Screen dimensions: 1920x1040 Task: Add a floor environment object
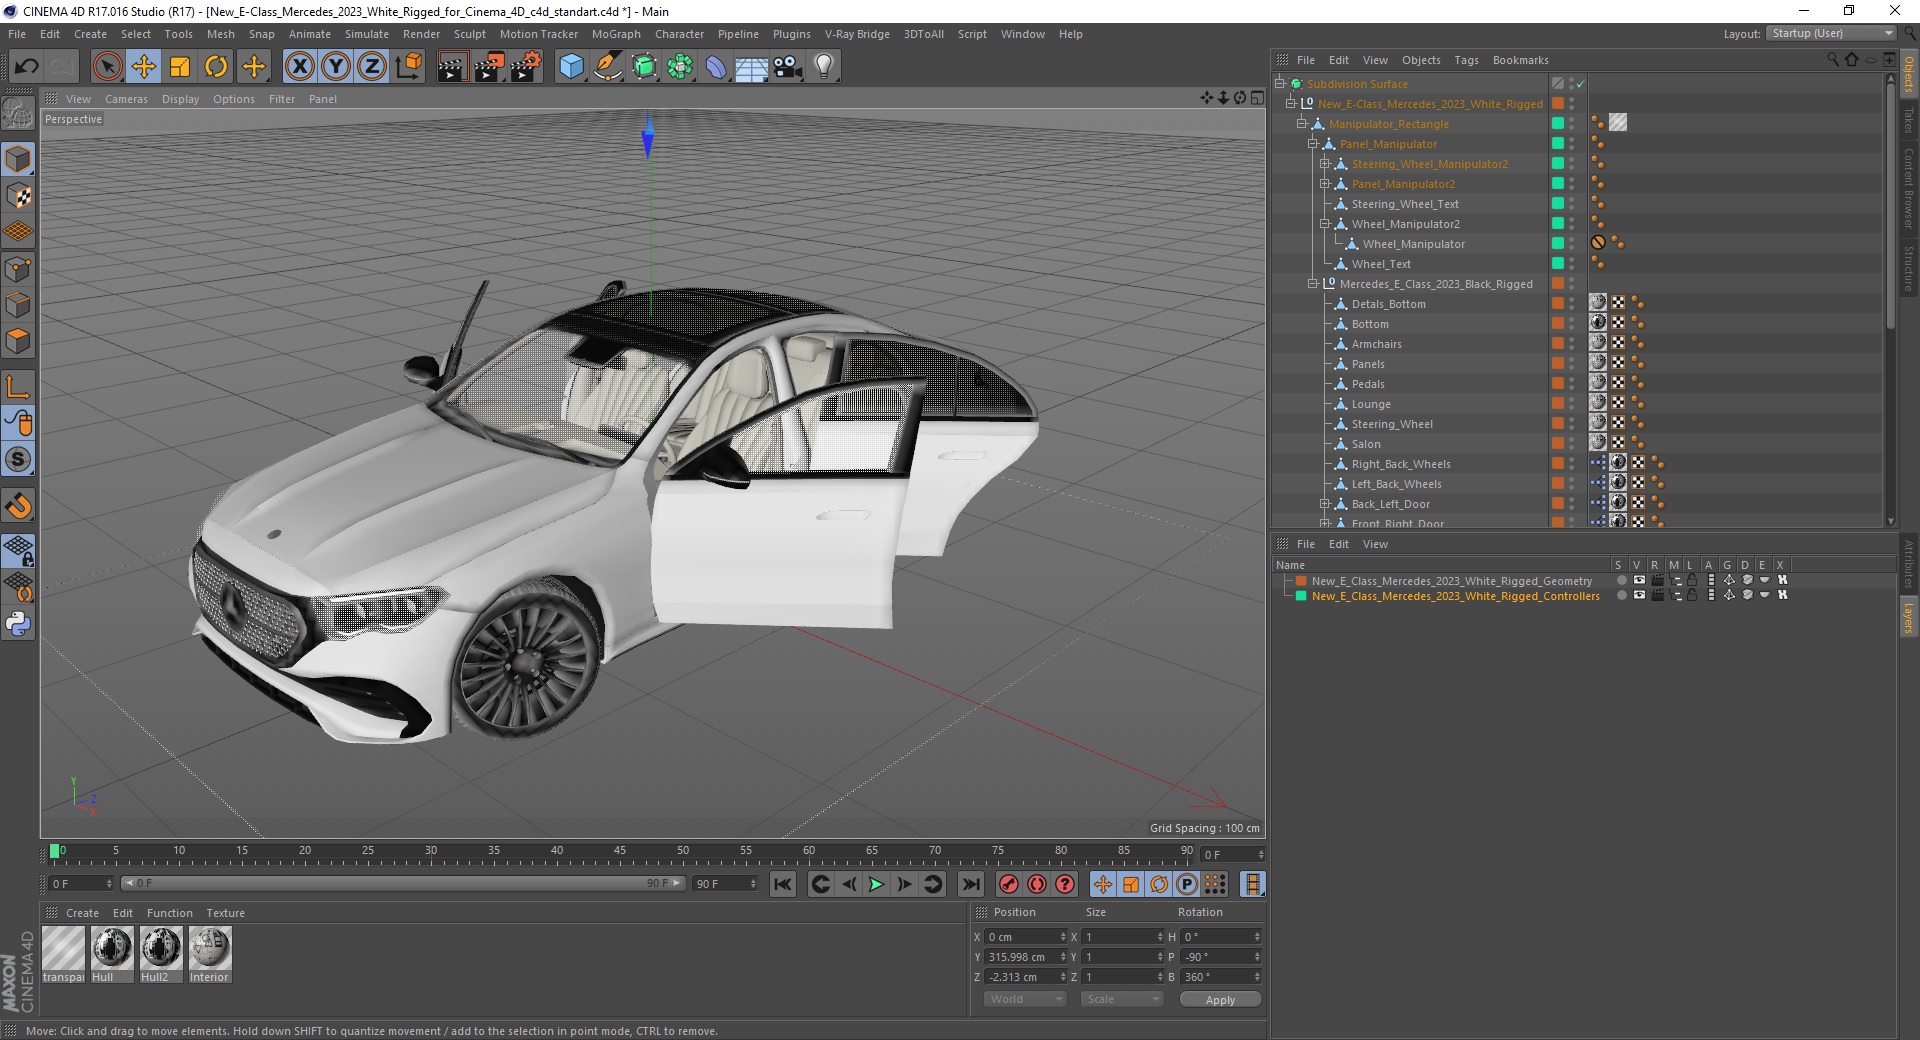pos(752,67)
